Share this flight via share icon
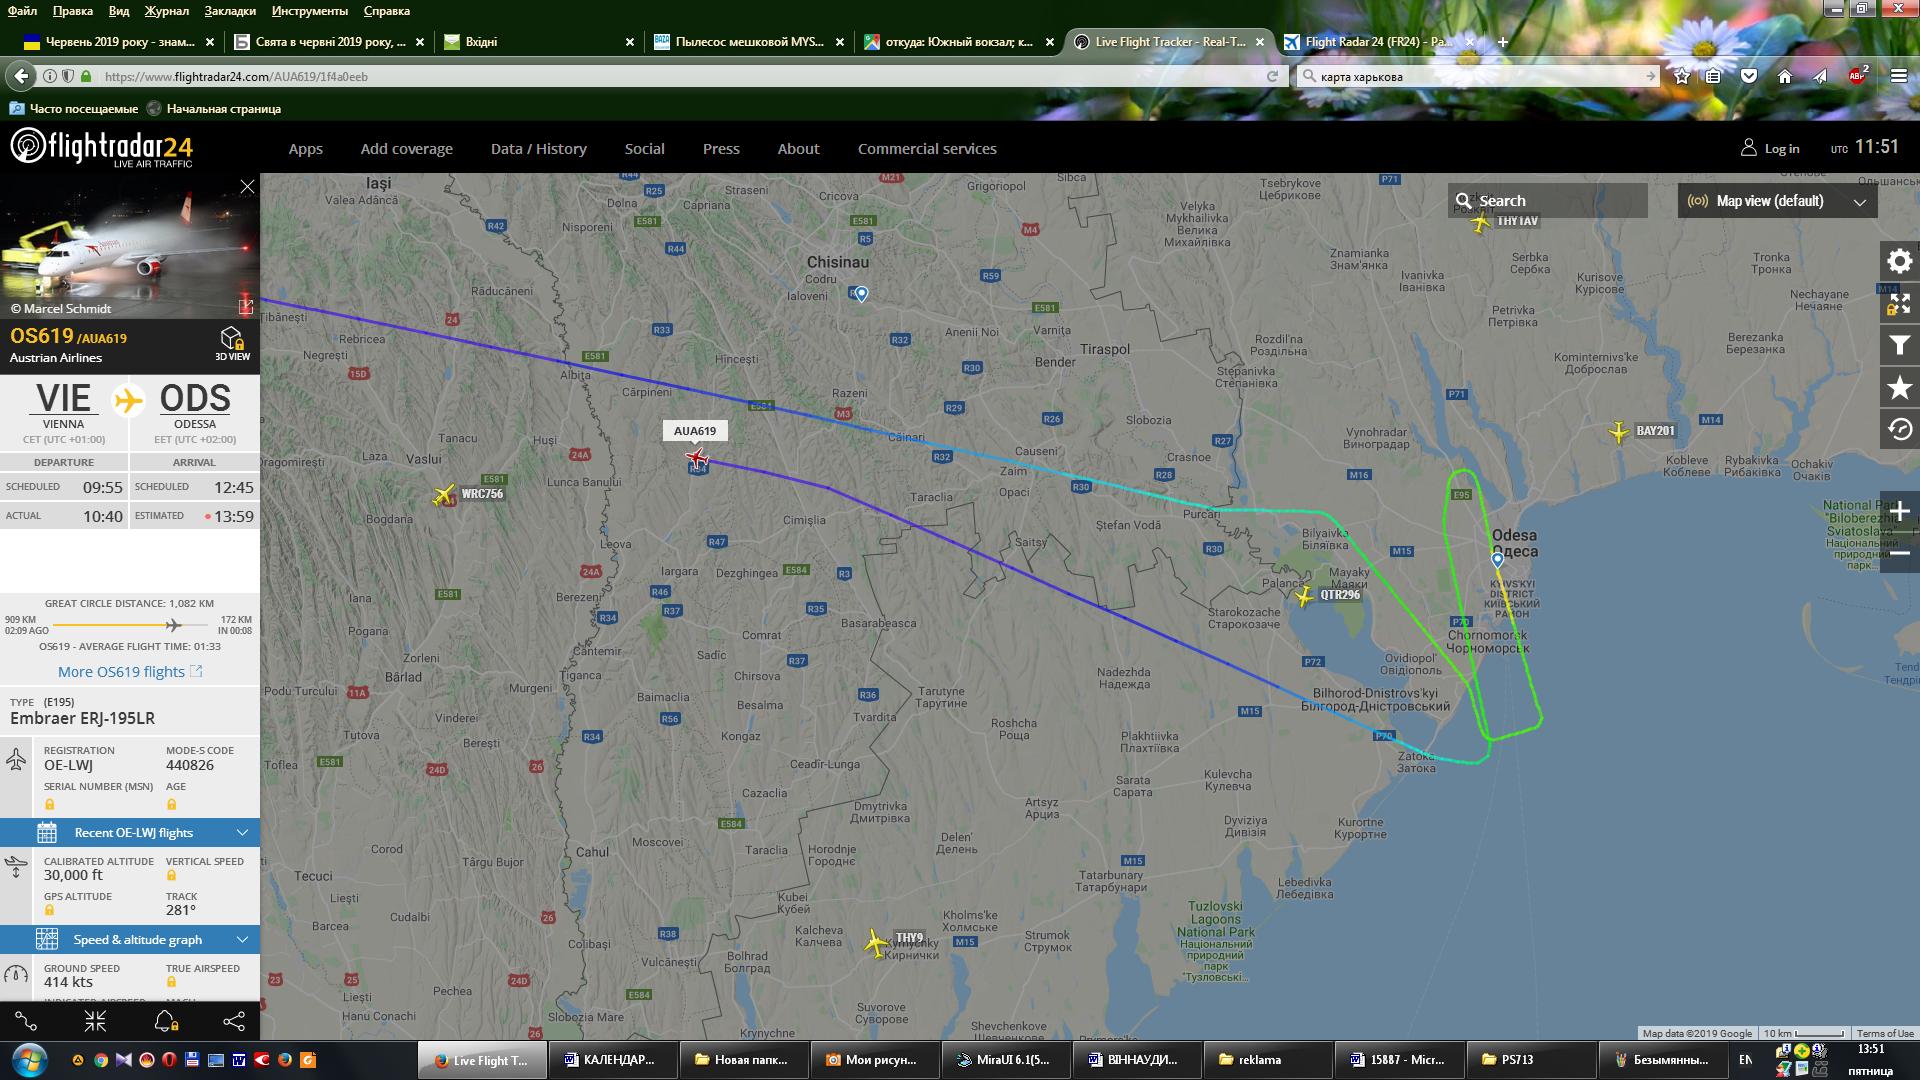Image resolution: width=1920 pixels, height=1080 pixels. tap(234, 1021)
